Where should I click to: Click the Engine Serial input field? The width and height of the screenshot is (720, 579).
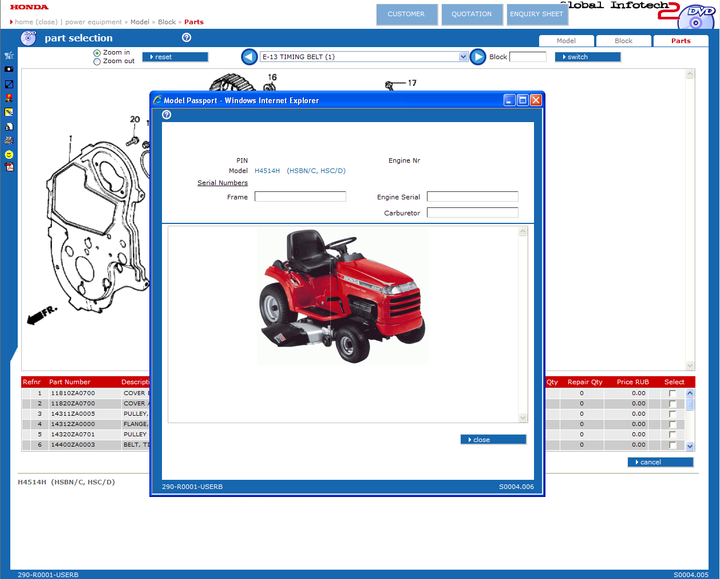[472, 197]
